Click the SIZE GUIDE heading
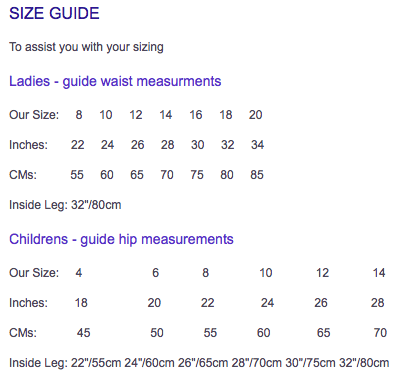Image resolution: width=403 pixels, height=376 pixels. pyautogui.click(x=54, y=14)
